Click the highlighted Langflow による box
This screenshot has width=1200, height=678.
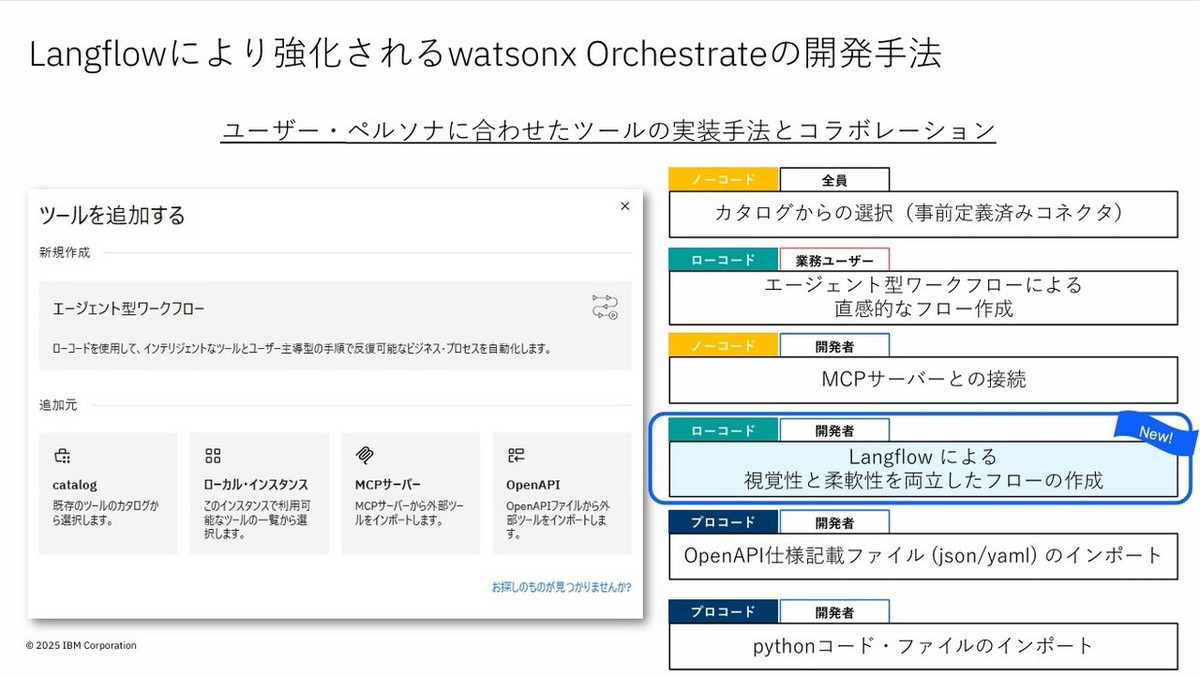click(x=923, y=468)
